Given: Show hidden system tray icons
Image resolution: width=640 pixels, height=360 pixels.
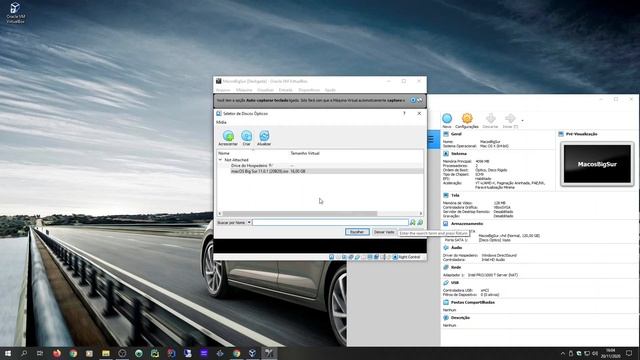Looking at the screenshot, I should coord(563,353).
